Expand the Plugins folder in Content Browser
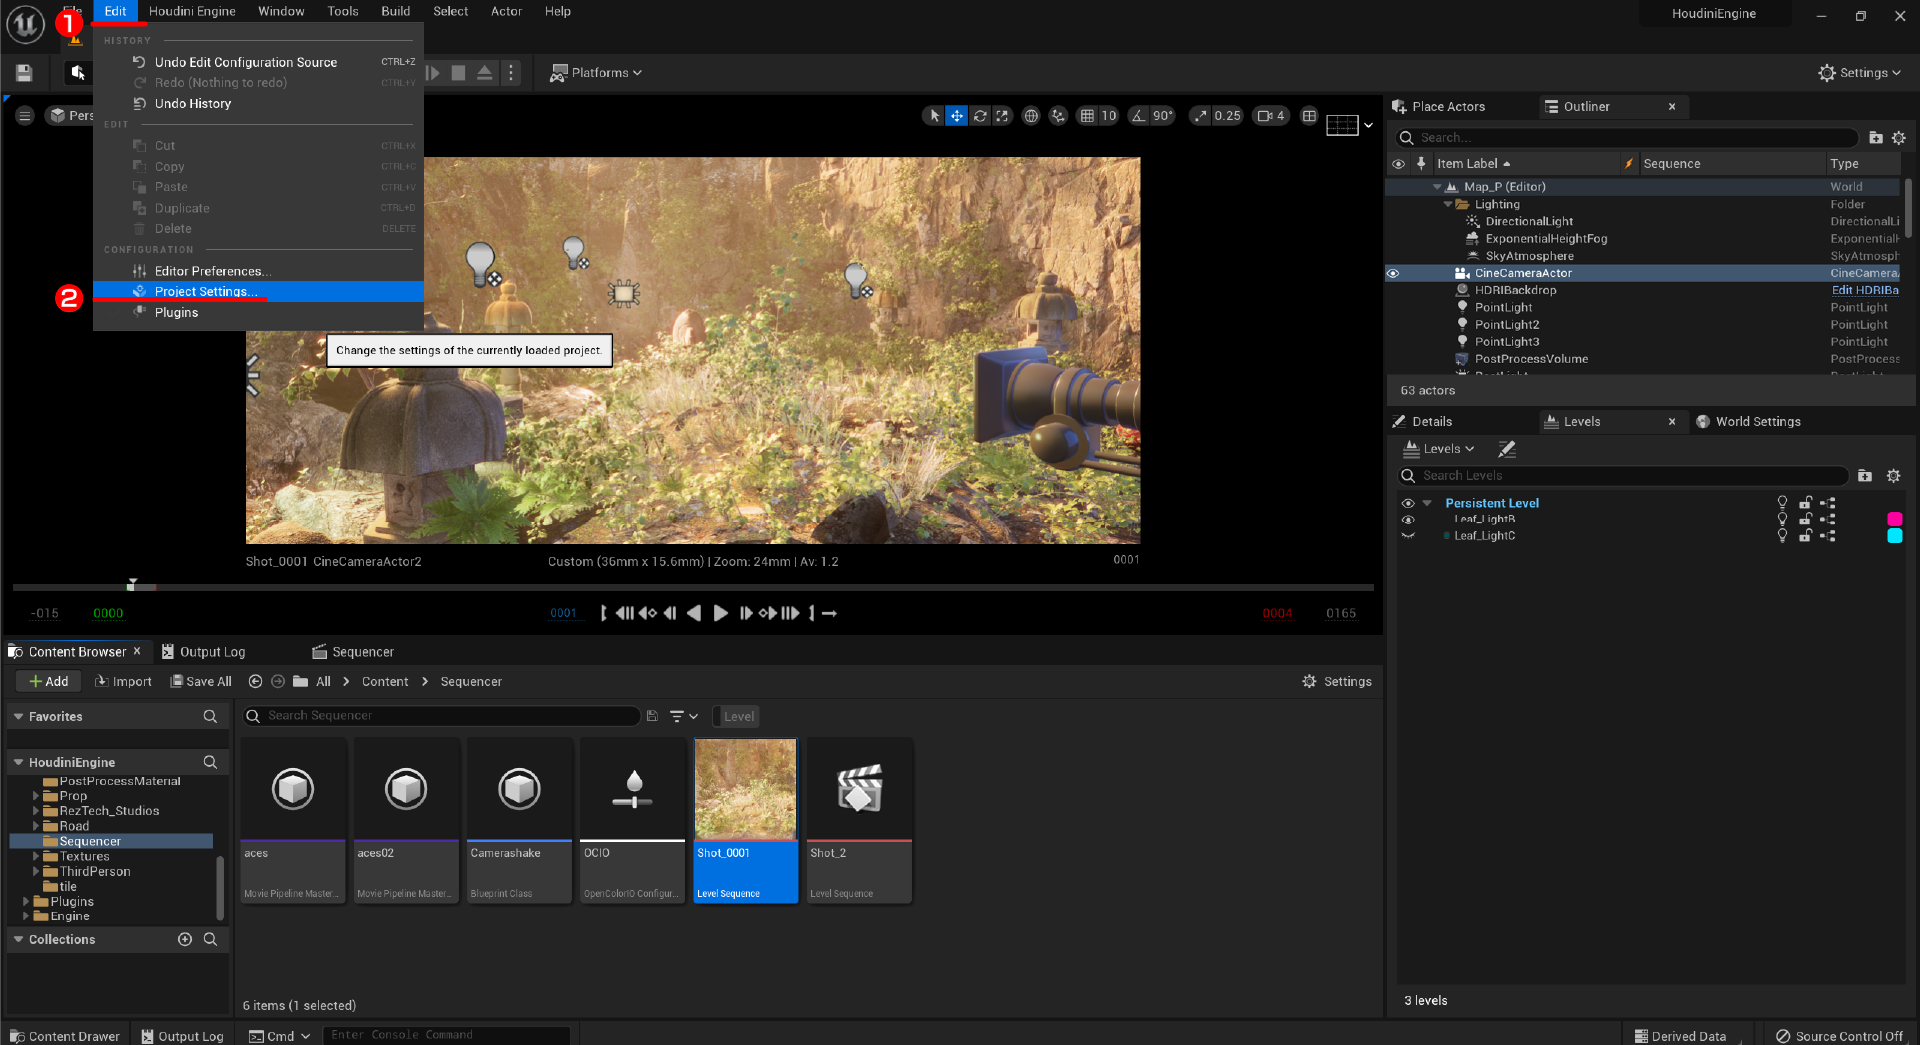The height and width of the screenshot is (1045, 1921). (x=27, y=901)
